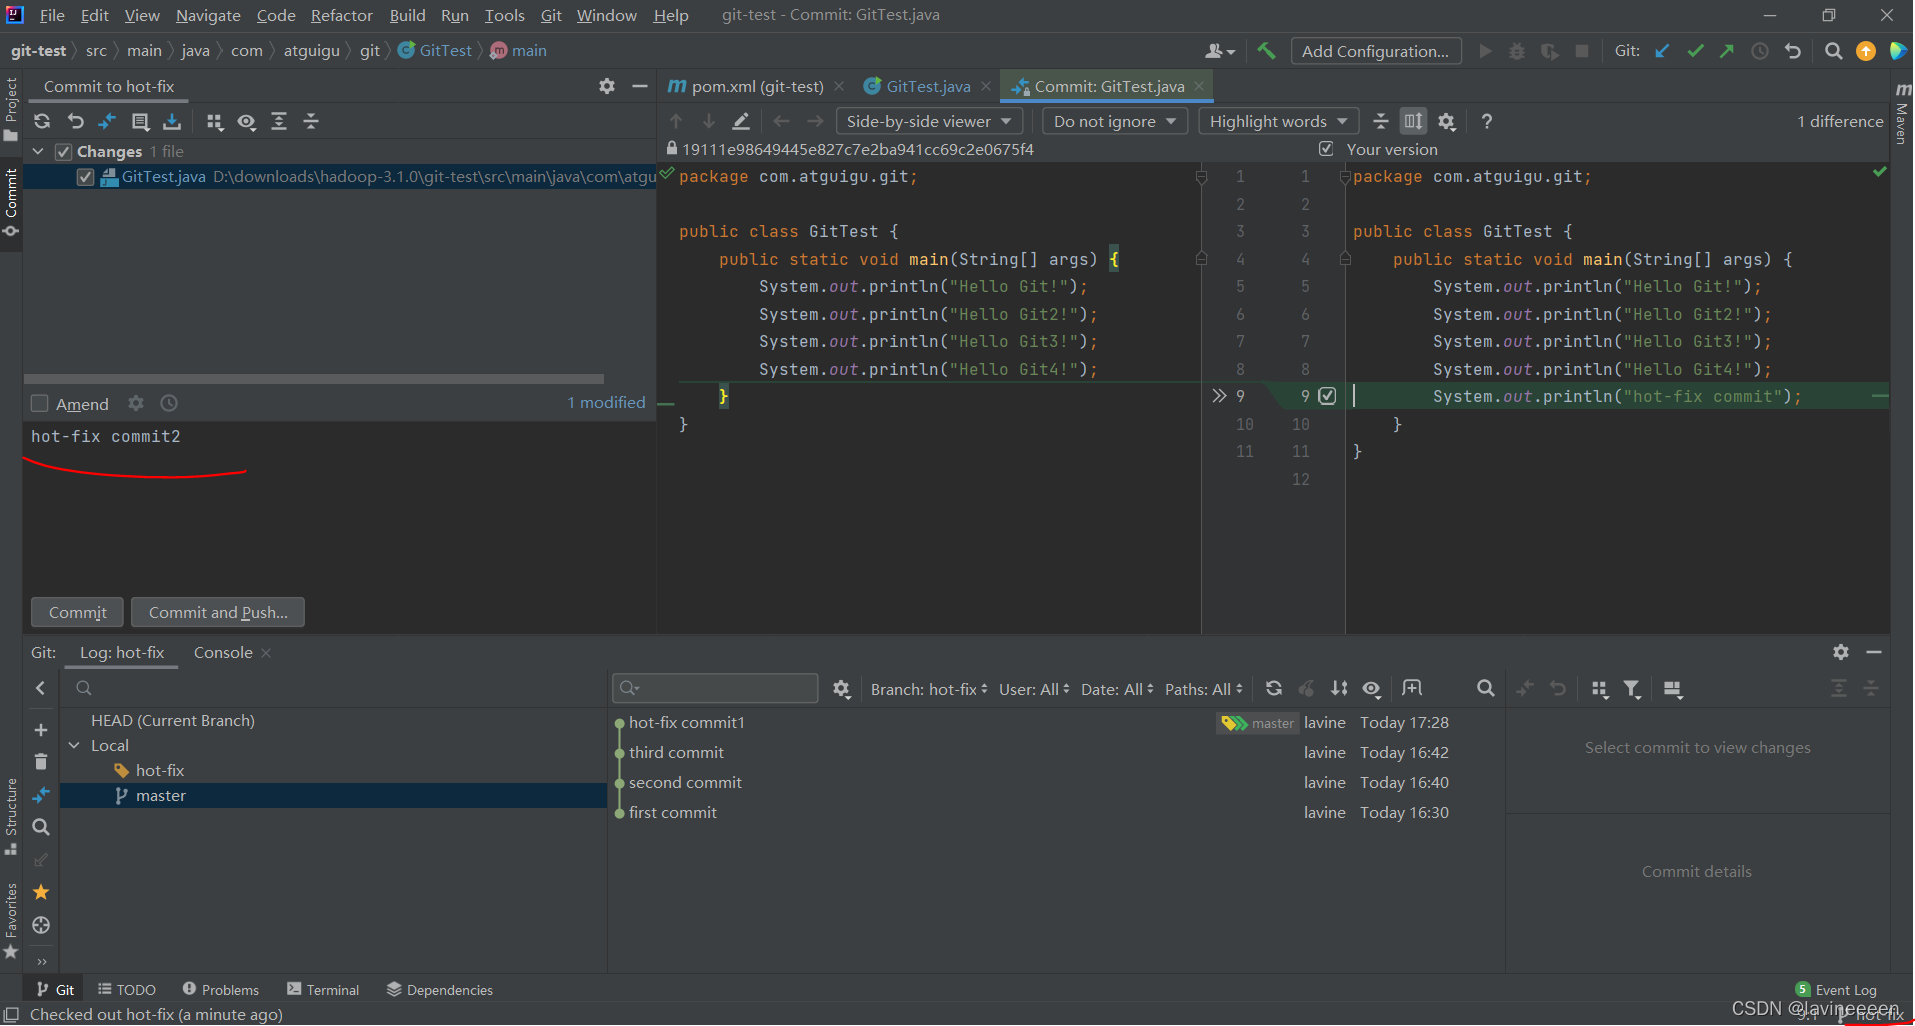Uncheck line 9 change inclusion checkbox
The height and width of the screenshot is (1026, 1915).
[1327, 396]
